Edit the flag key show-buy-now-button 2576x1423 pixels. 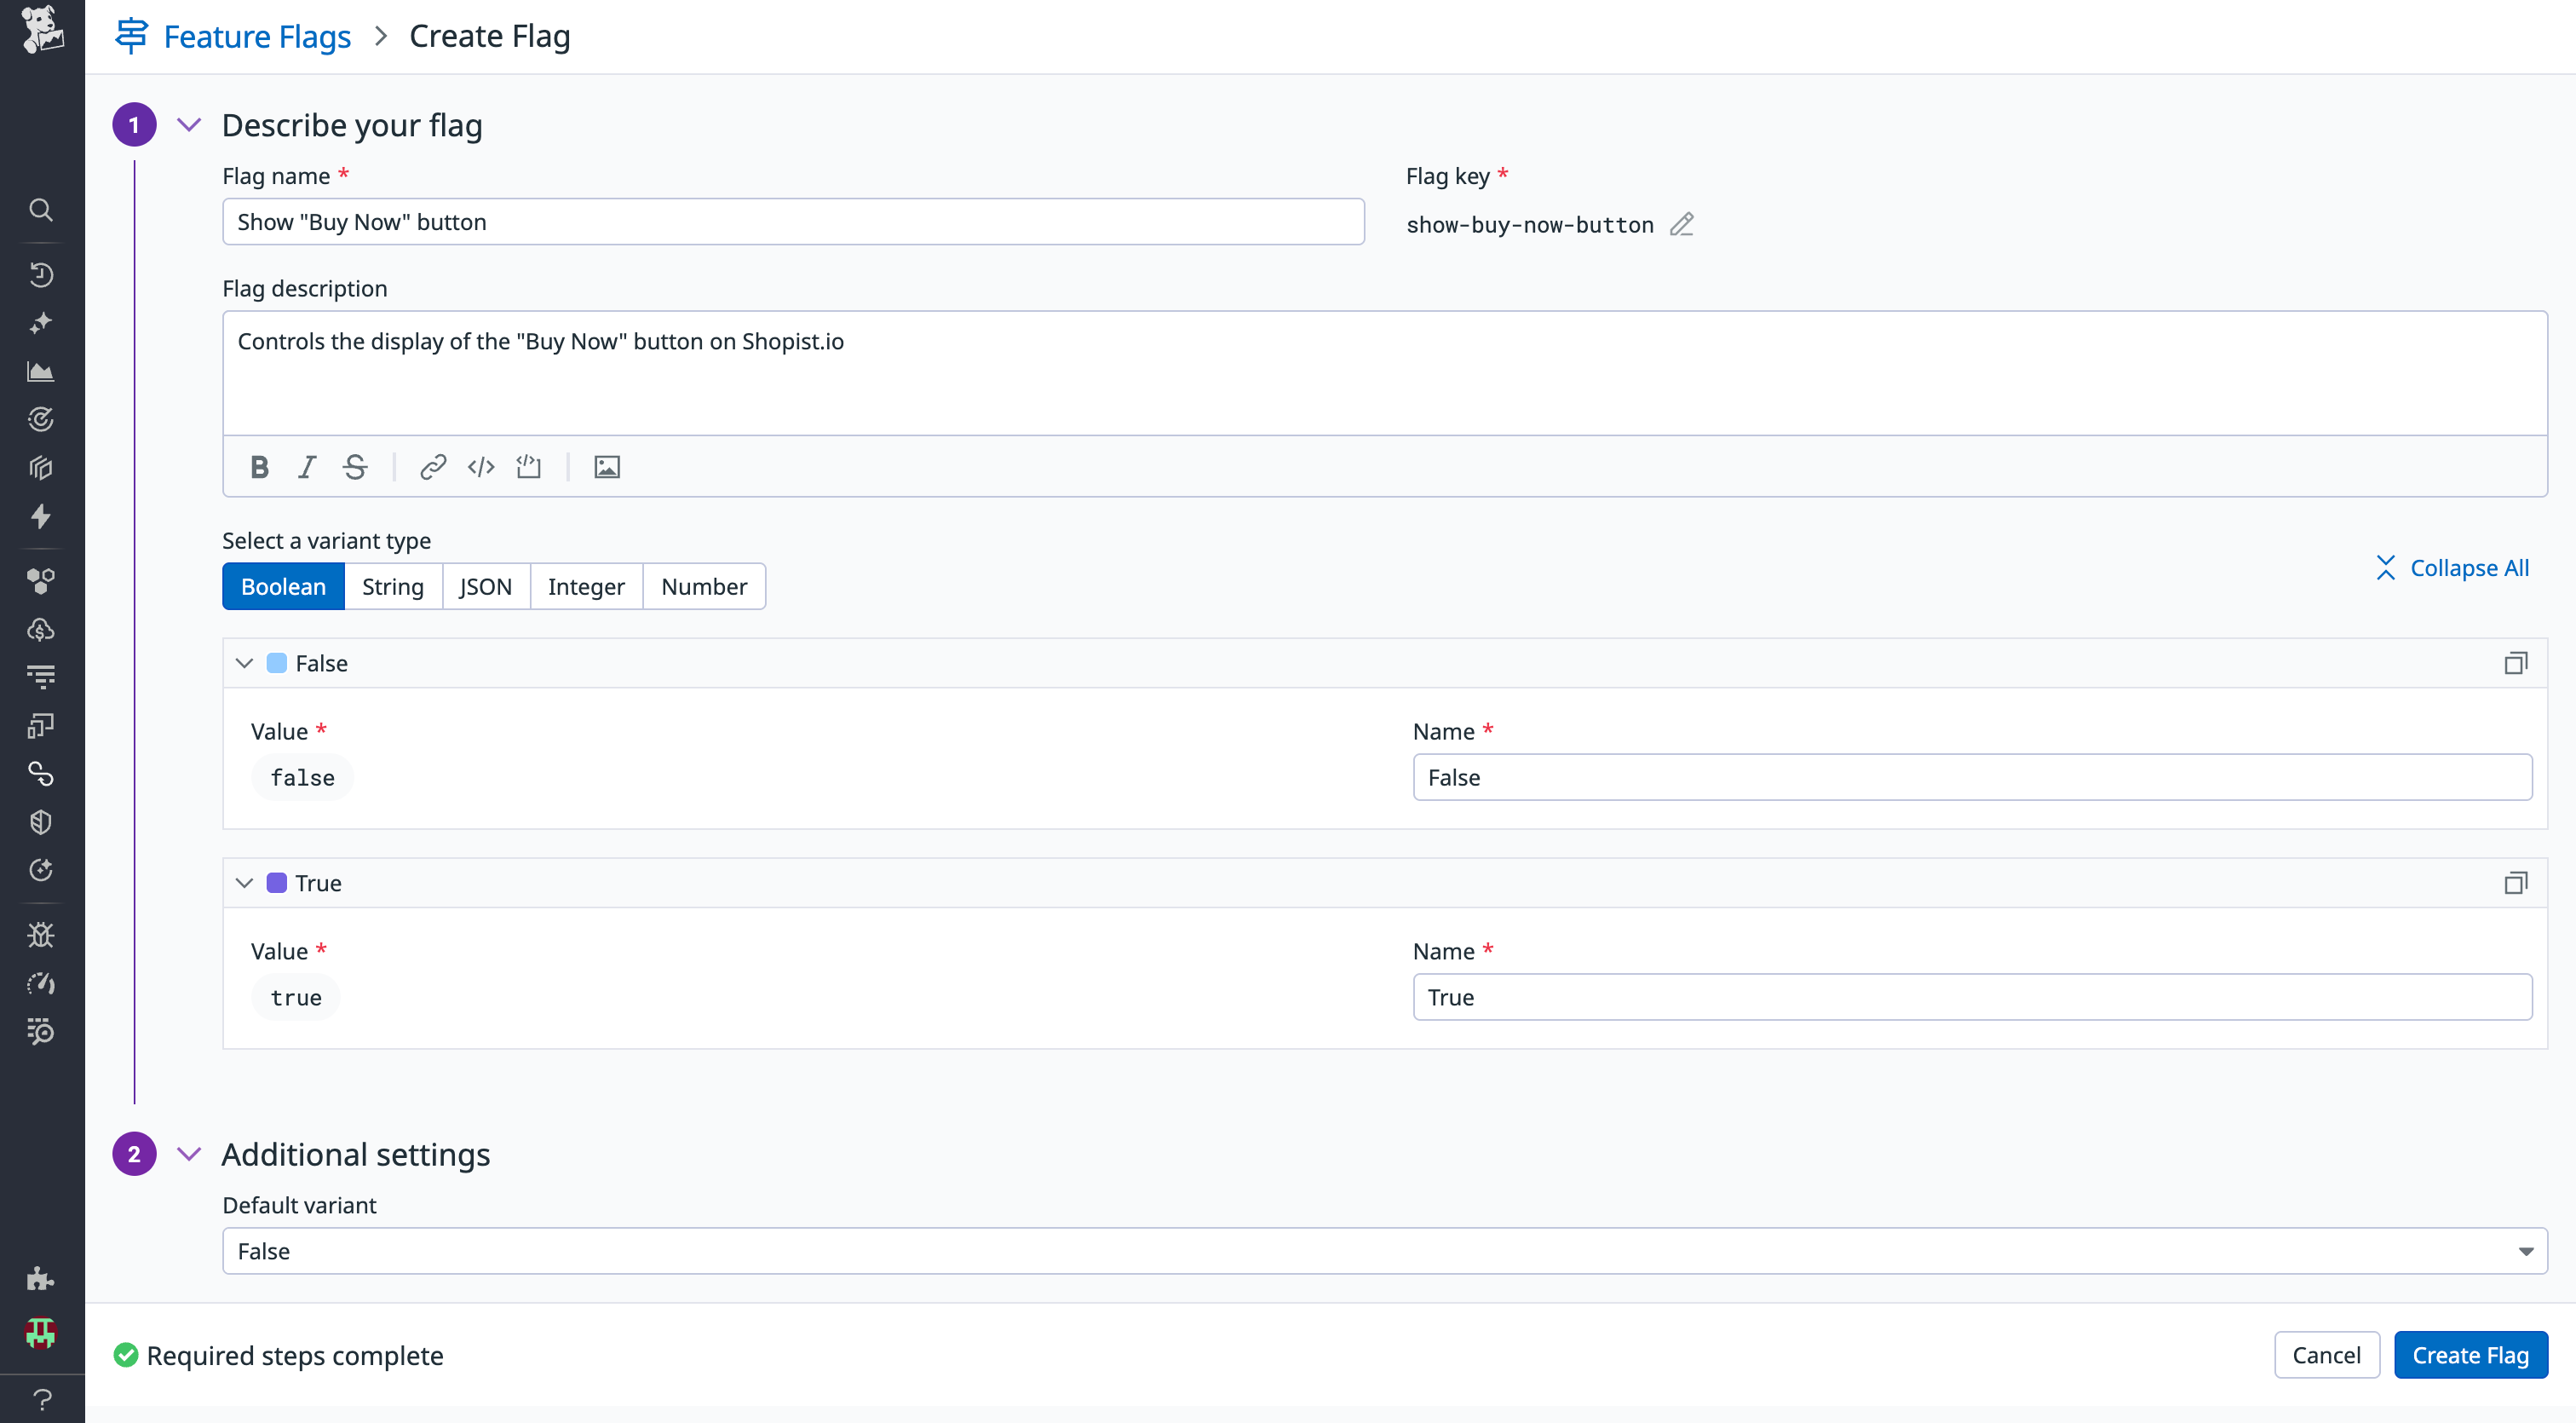pyautogui.click(x=1682, y=224)
